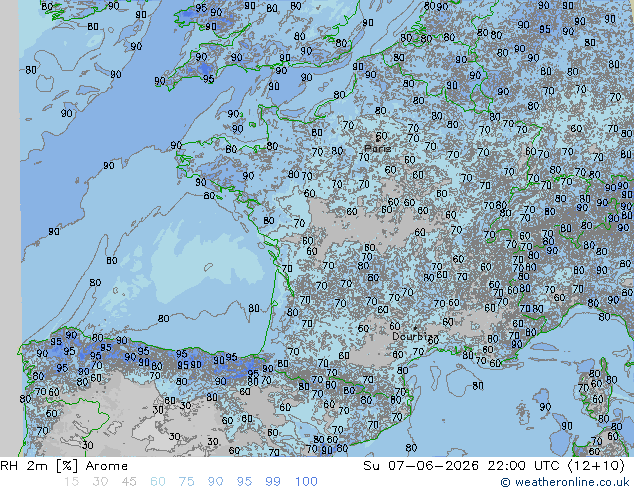Click the '22:00 UTC' time text
This screenshot has width=634, height=490.
(x=526, y=466)
